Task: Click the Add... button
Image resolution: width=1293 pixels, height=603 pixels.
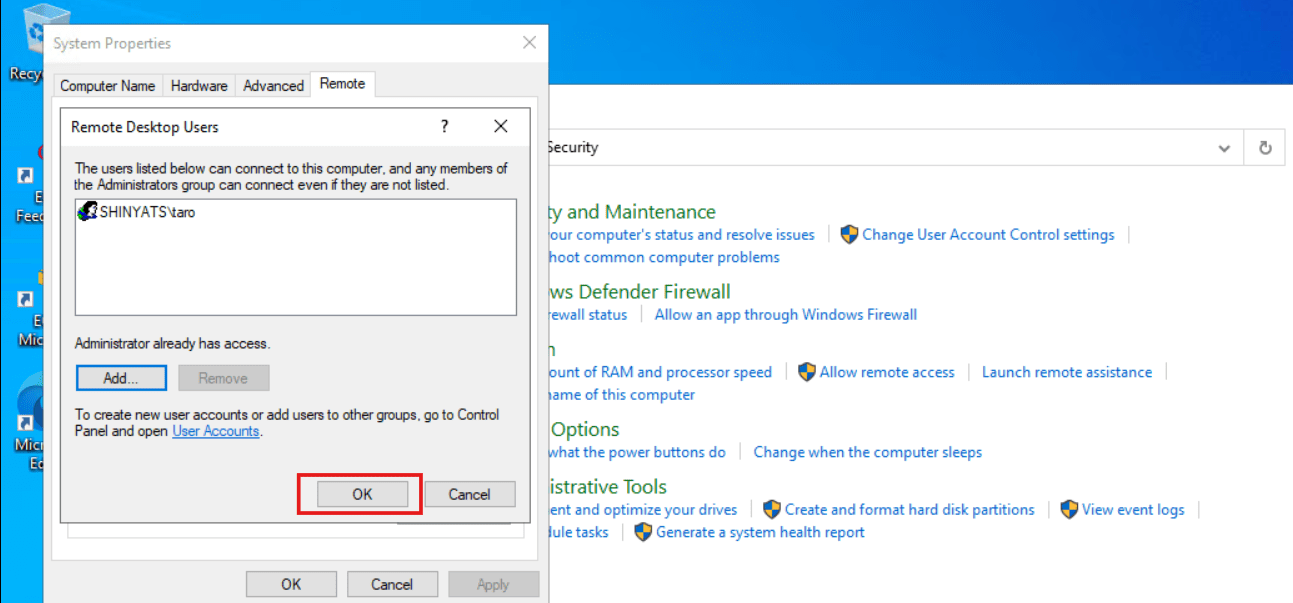Action: point(120,378)
